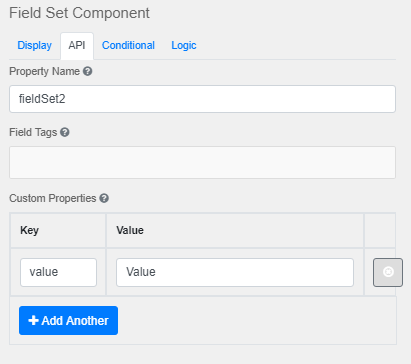Click the Field Tags label
Screen dimensions: 411x364
pyautogui.click(x=33, y=132)
